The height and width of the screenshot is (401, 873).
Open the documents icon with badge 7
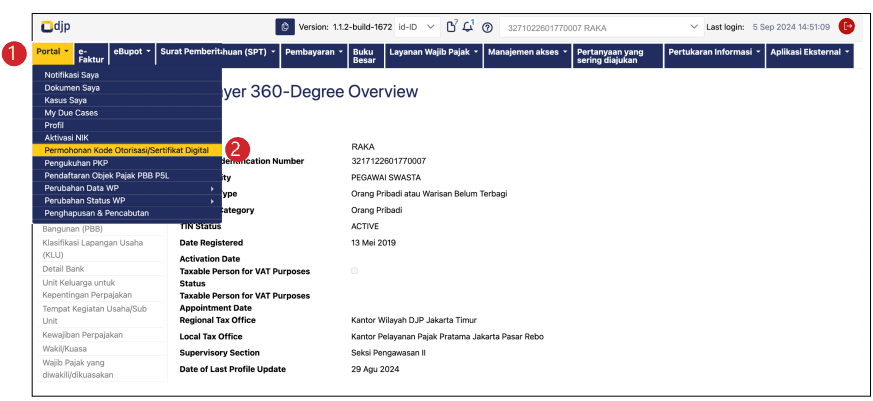(x=452, y=26)
